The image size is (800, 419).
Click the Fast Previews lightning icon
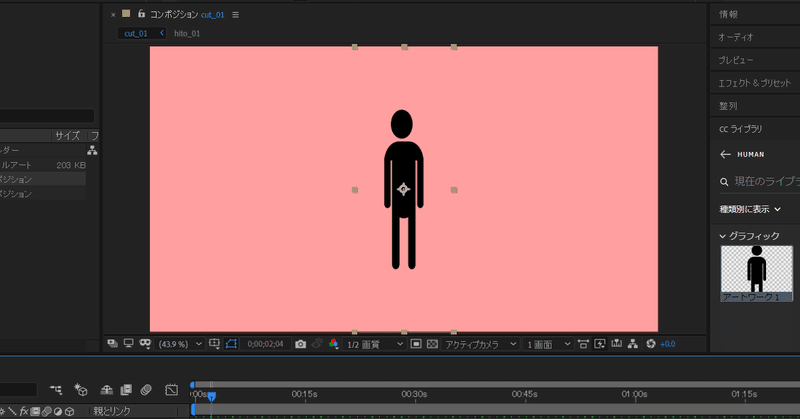600,344
